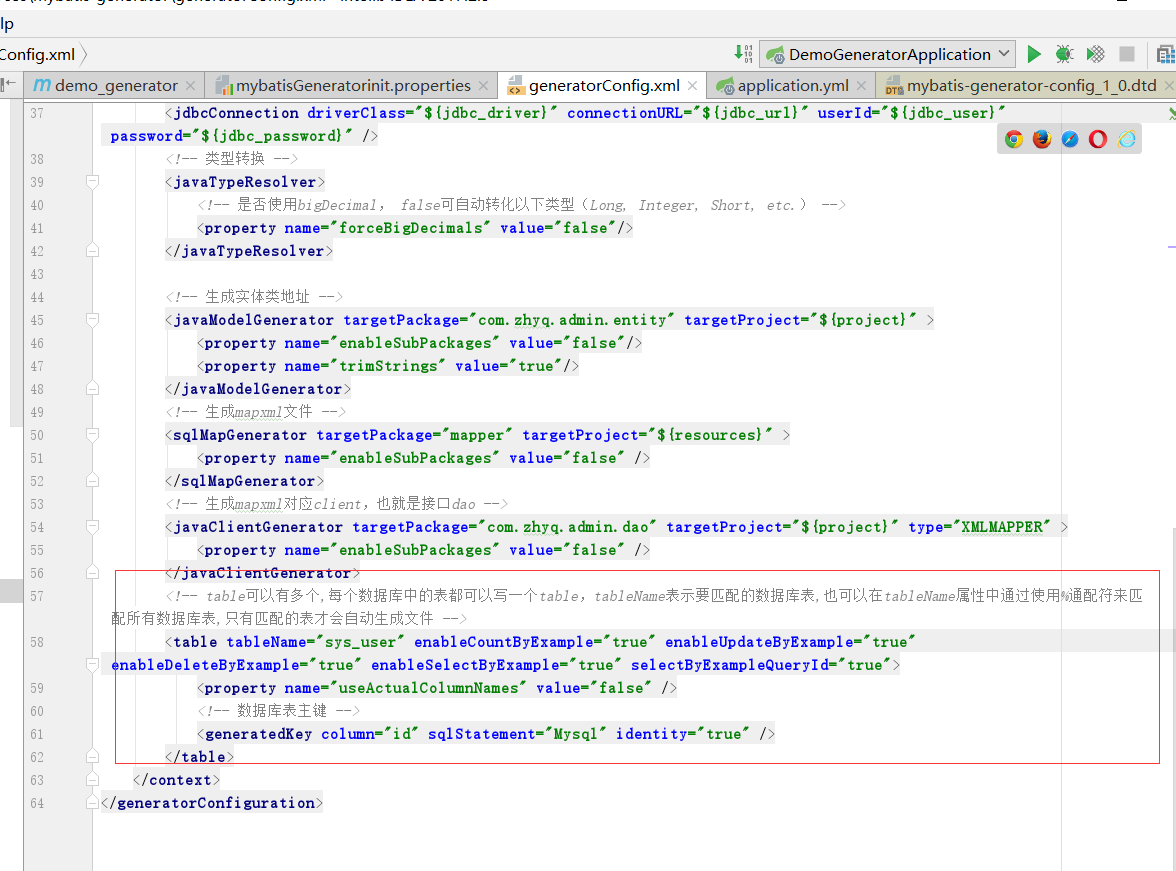Start debugging with the bug icon

tap(1065, 54)
